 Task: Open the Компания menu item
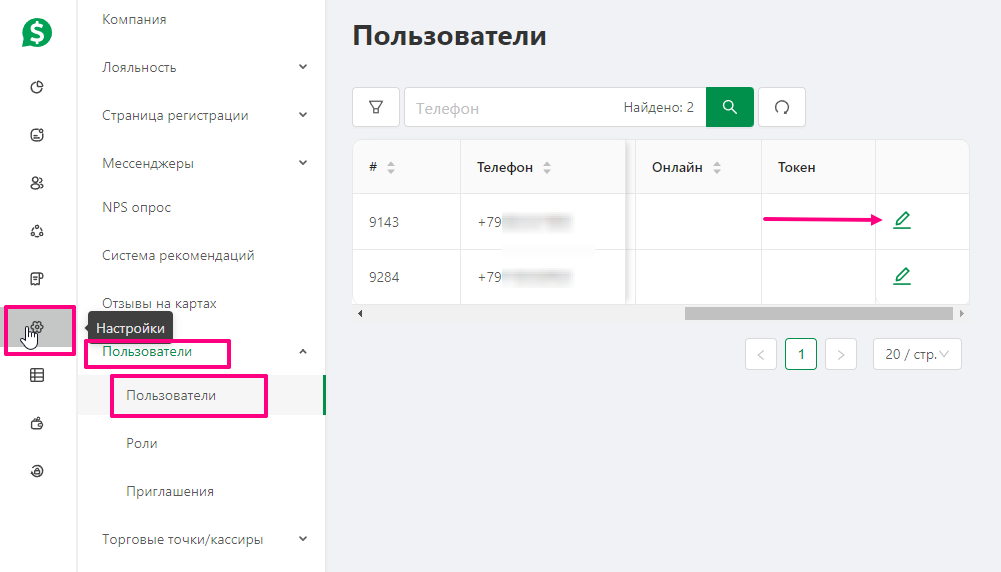(x=134, y=19)
